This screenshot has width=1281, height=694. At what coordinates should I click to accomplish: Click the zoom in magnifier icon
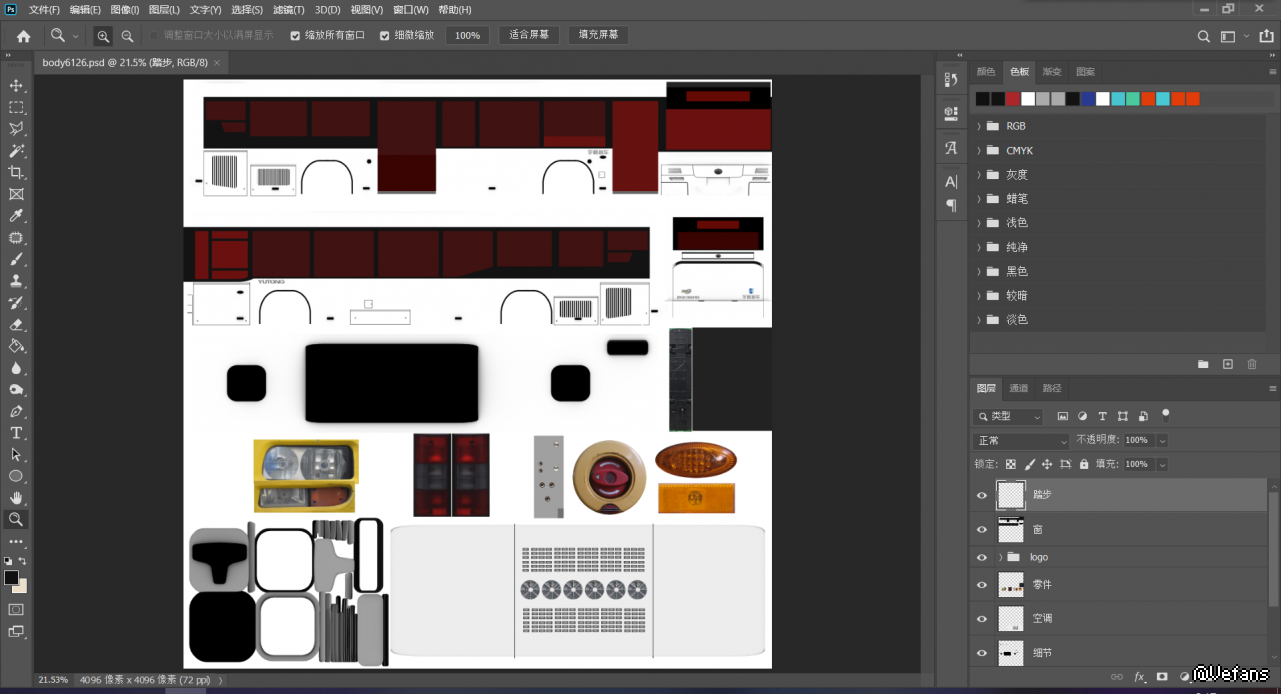point(103,36)
